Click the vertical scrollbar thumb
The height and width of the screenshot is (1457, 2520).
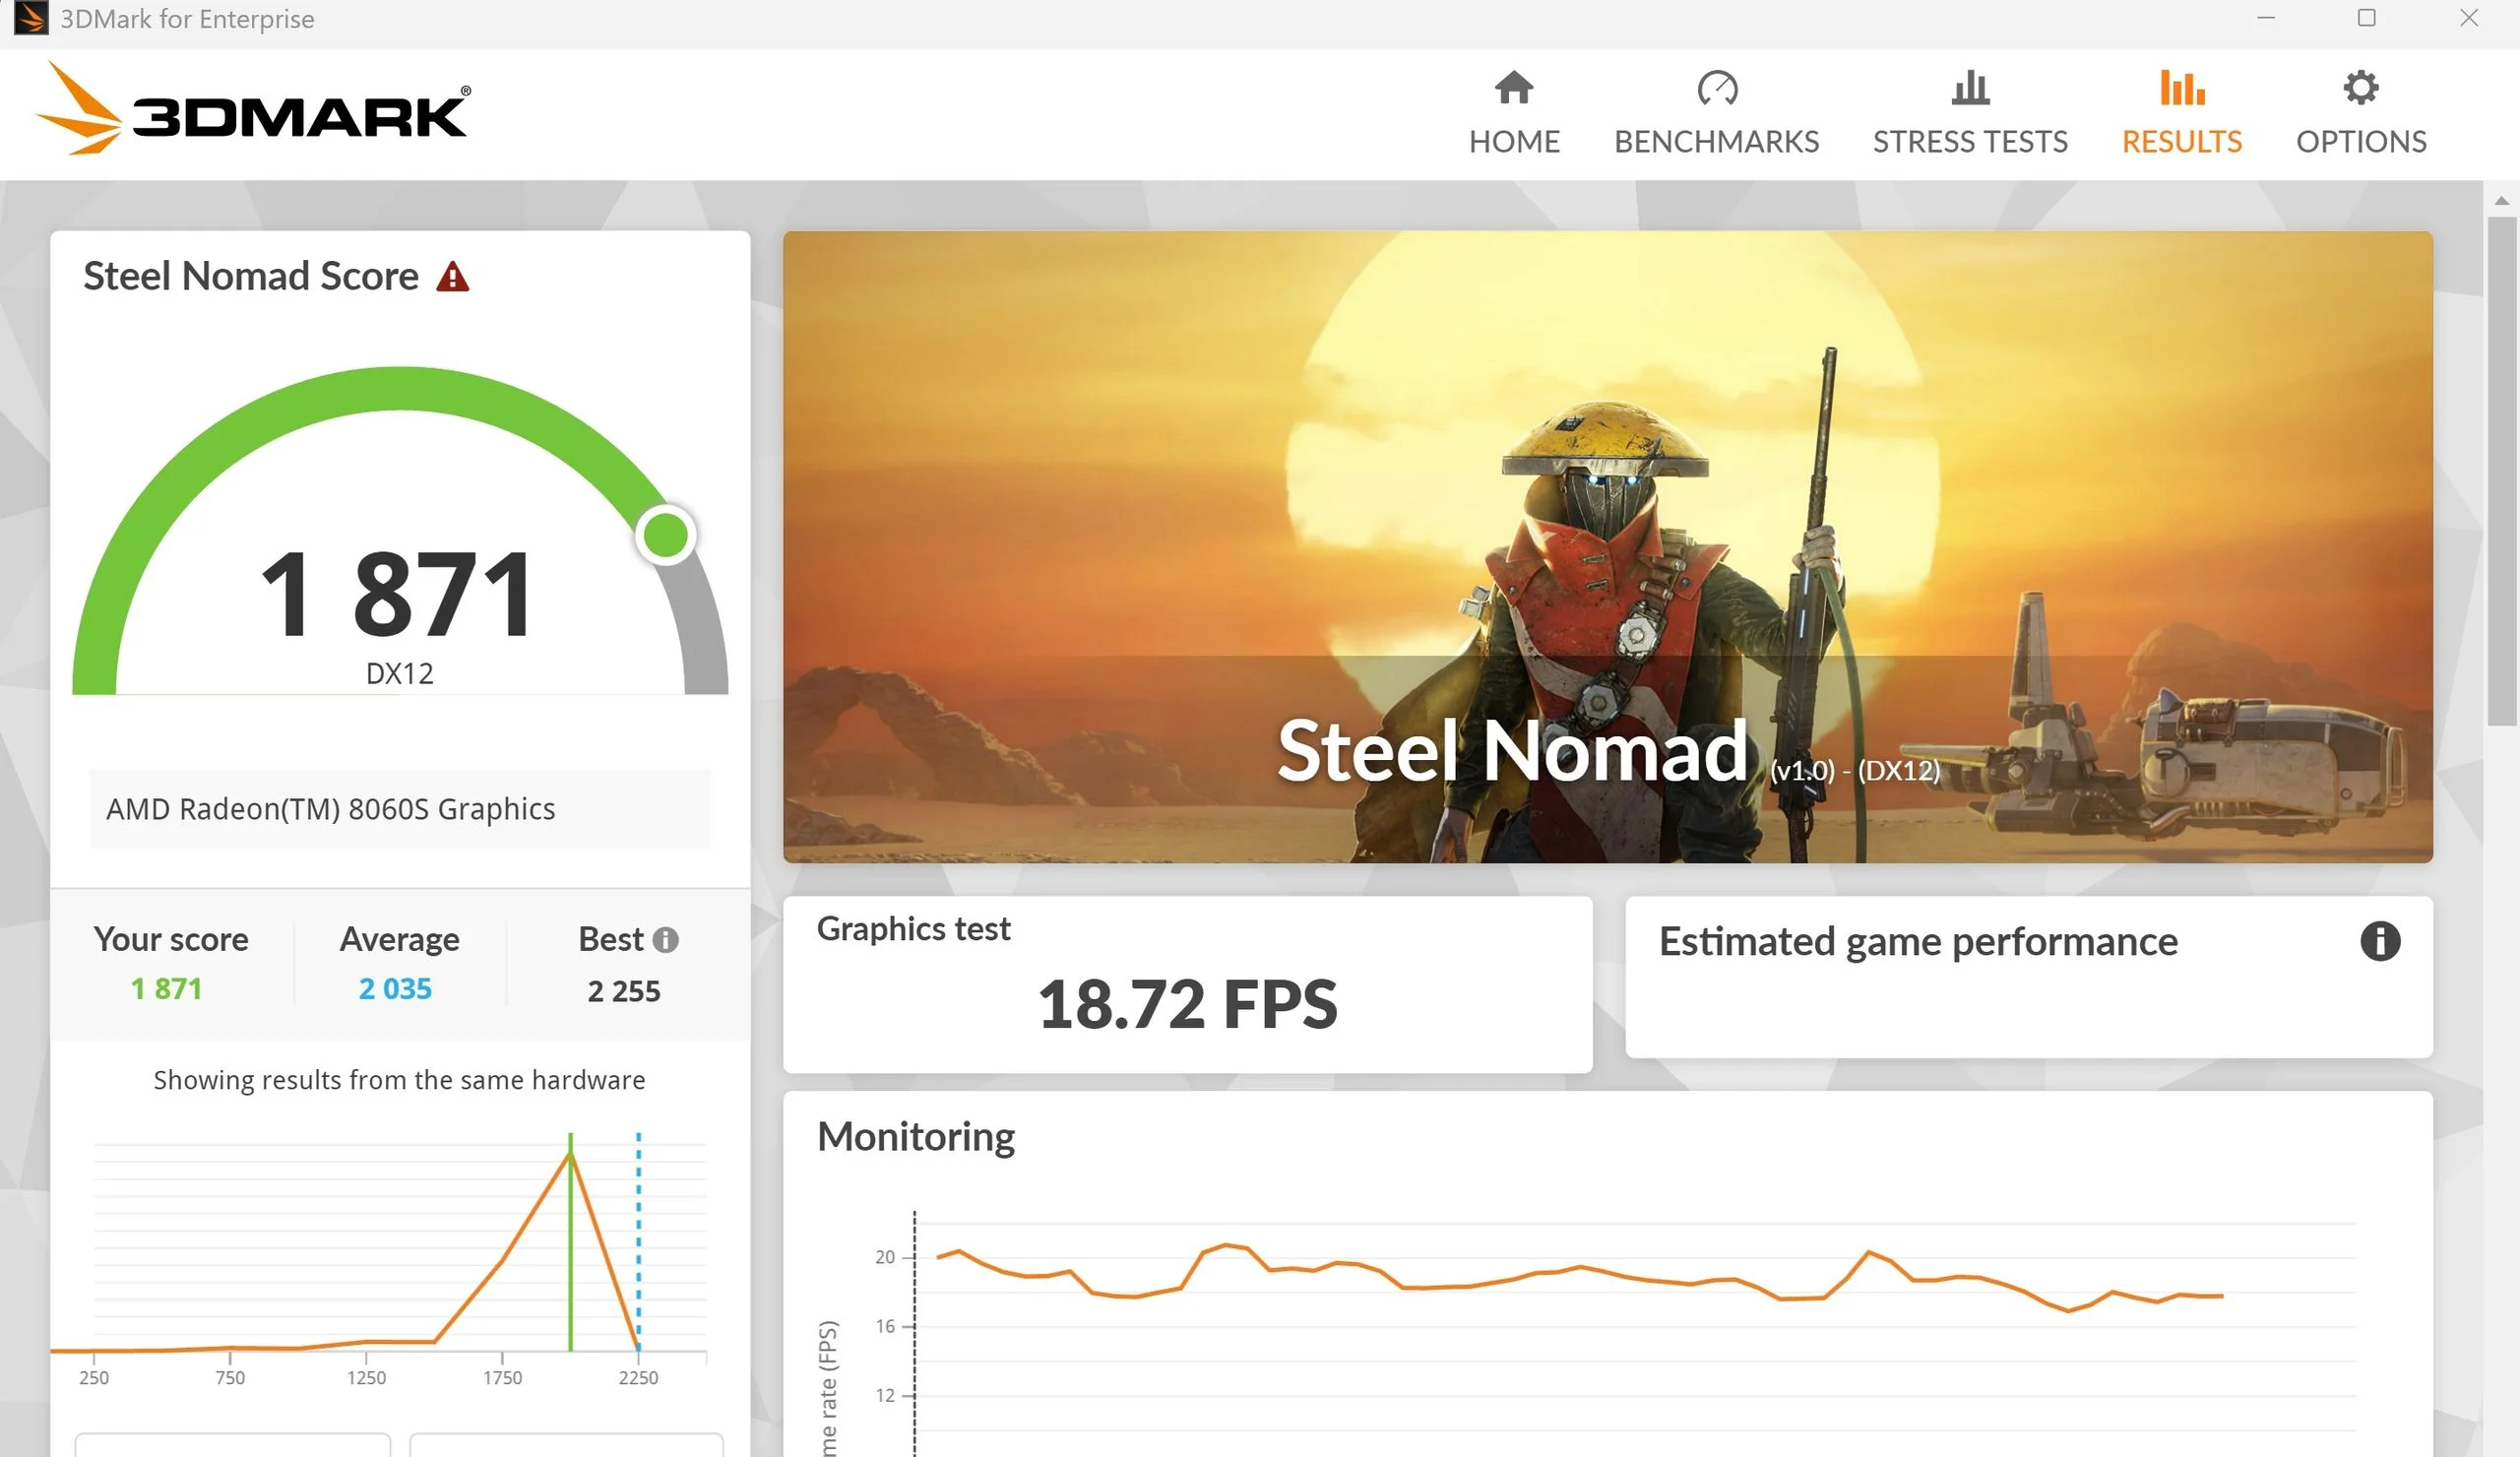[2501, 470]
